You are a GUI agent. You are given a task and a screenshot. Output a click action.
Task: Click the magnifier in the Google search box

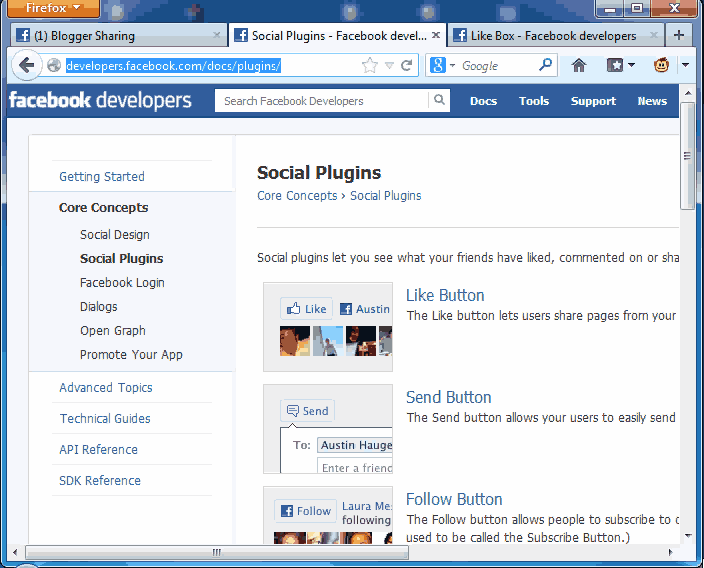click(545, 65)
